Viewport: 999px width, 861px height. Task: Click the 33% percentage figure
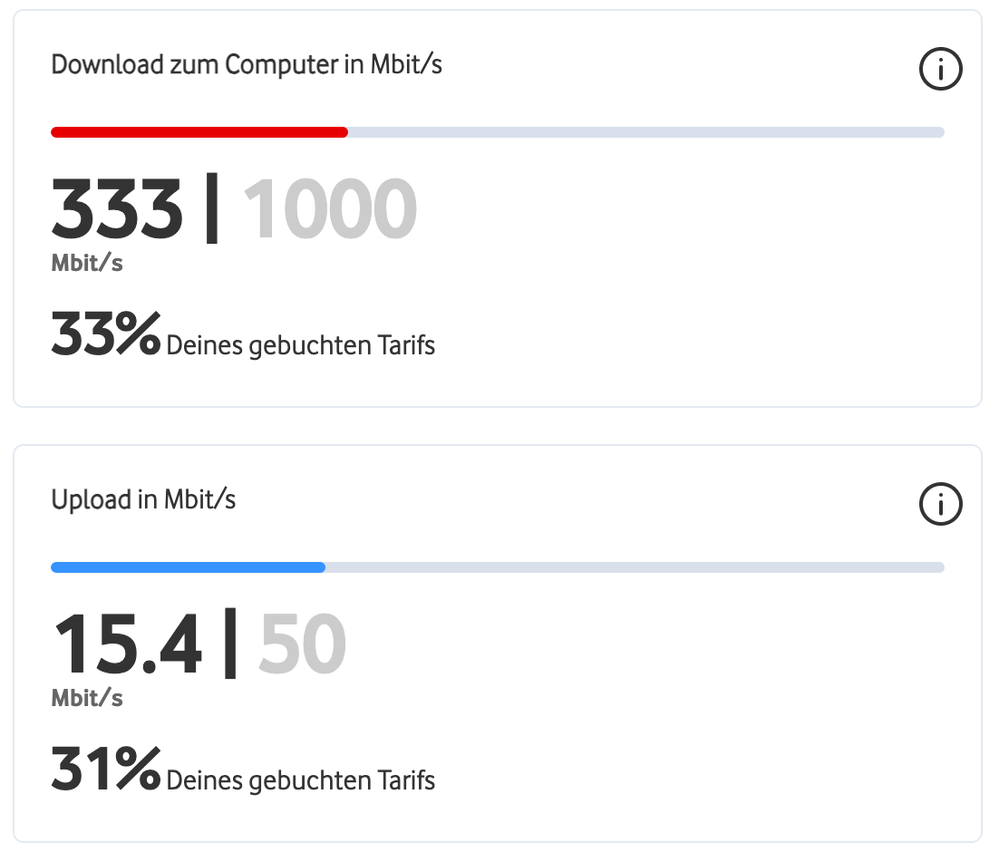pyautogui.click(x=105, y=336)
